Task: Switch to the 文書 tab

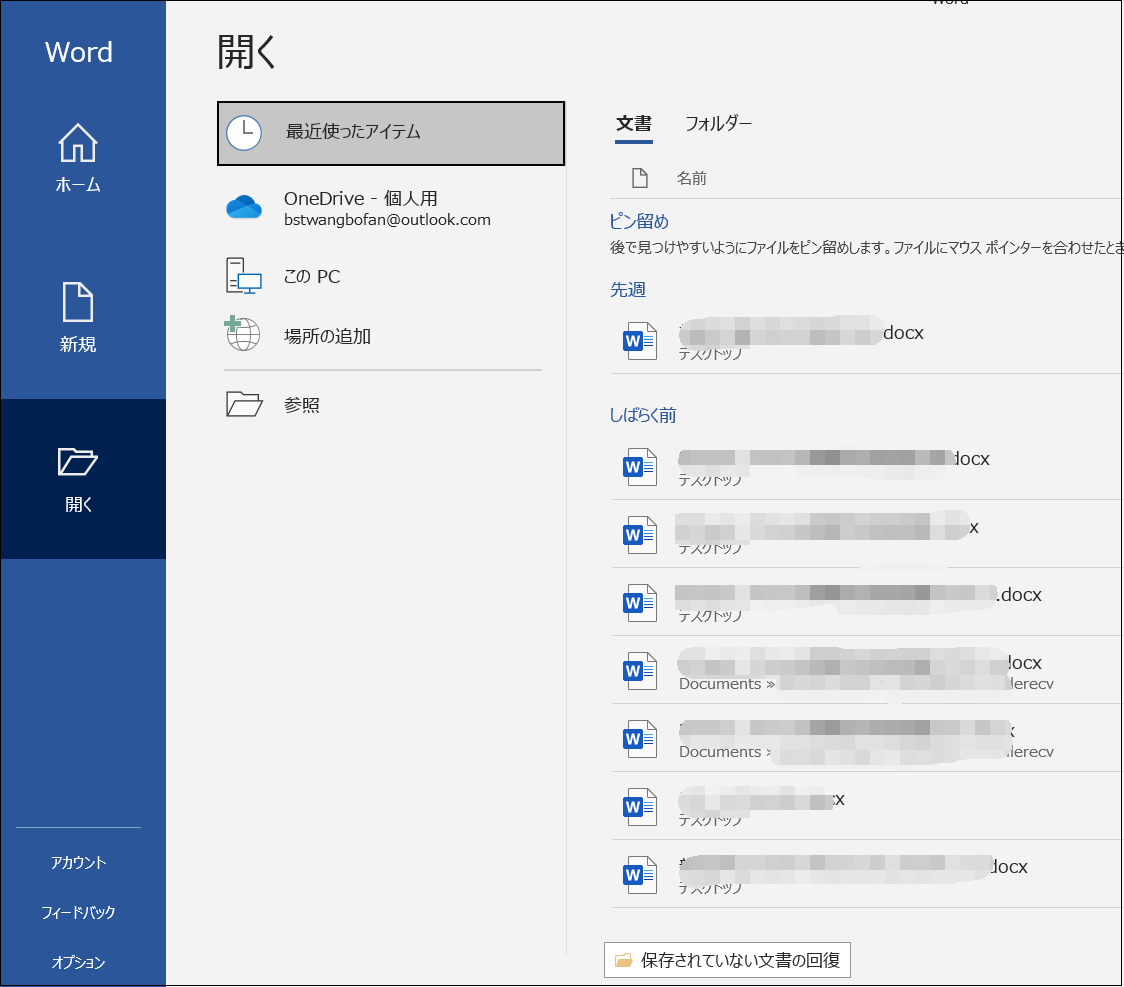Action: tap(634, 124)
